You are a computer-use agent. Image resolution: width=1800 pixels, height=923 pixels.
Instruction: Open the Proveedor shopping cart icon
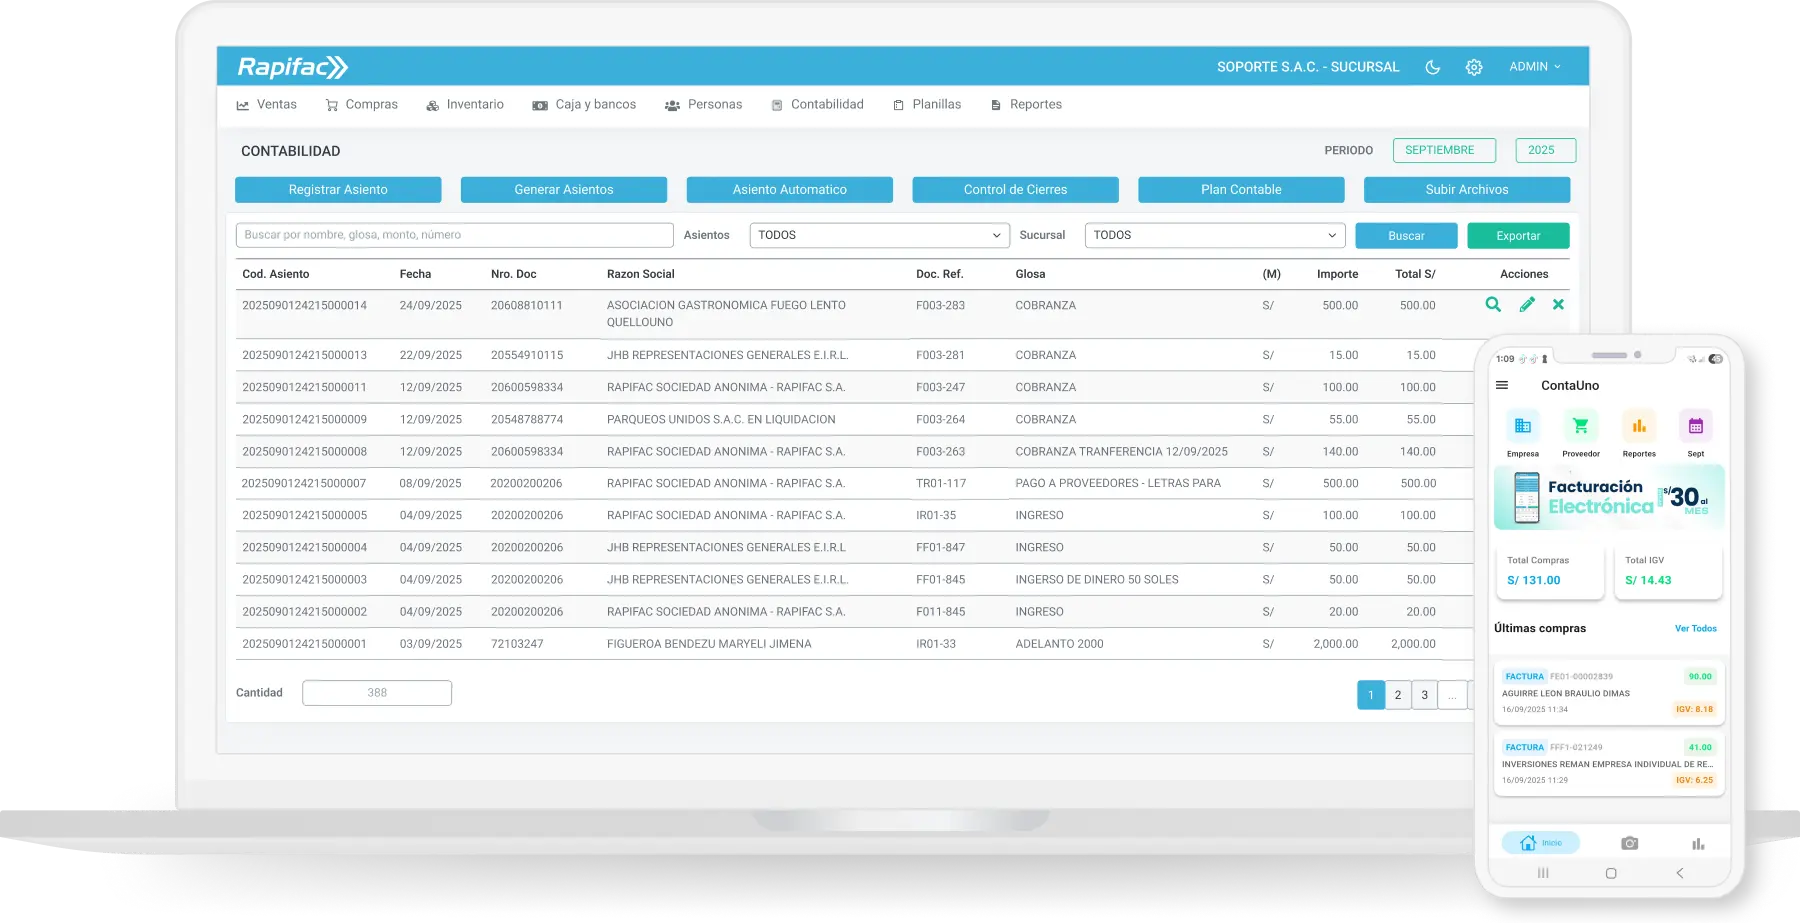click(1580, 427)
